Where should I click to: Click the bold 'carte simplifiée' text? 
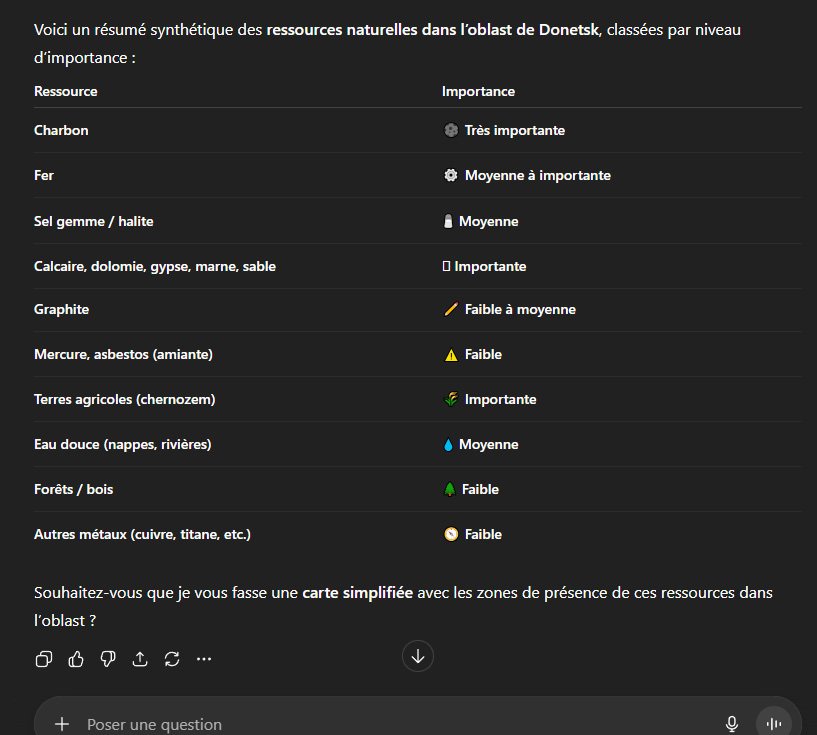tap(357, 593)
